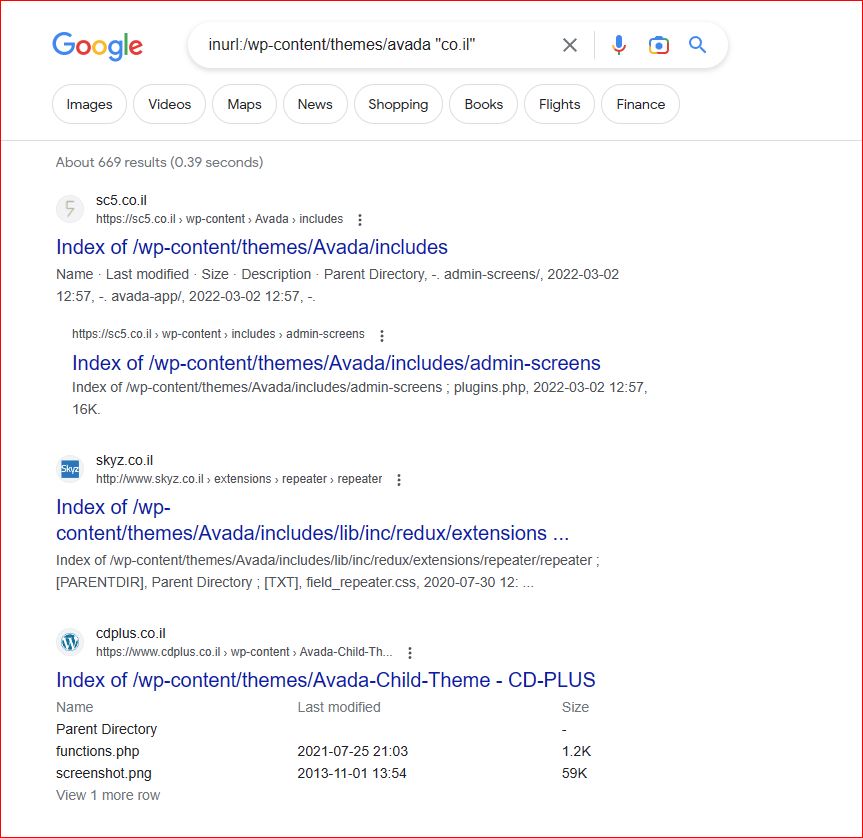
Task: Open the includes/admin-screens index result
Action: click(x=336, y=363)
